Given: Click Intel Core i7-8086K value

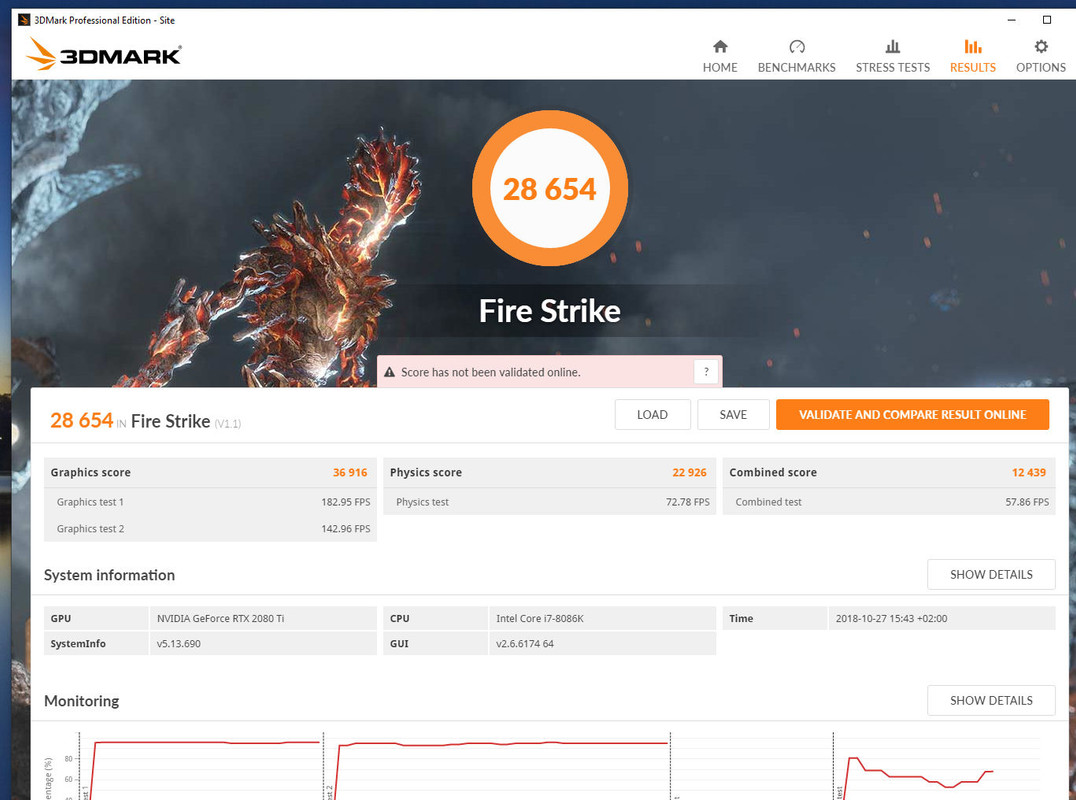Looking at the screenshot, I should click(x=539, y=618).
